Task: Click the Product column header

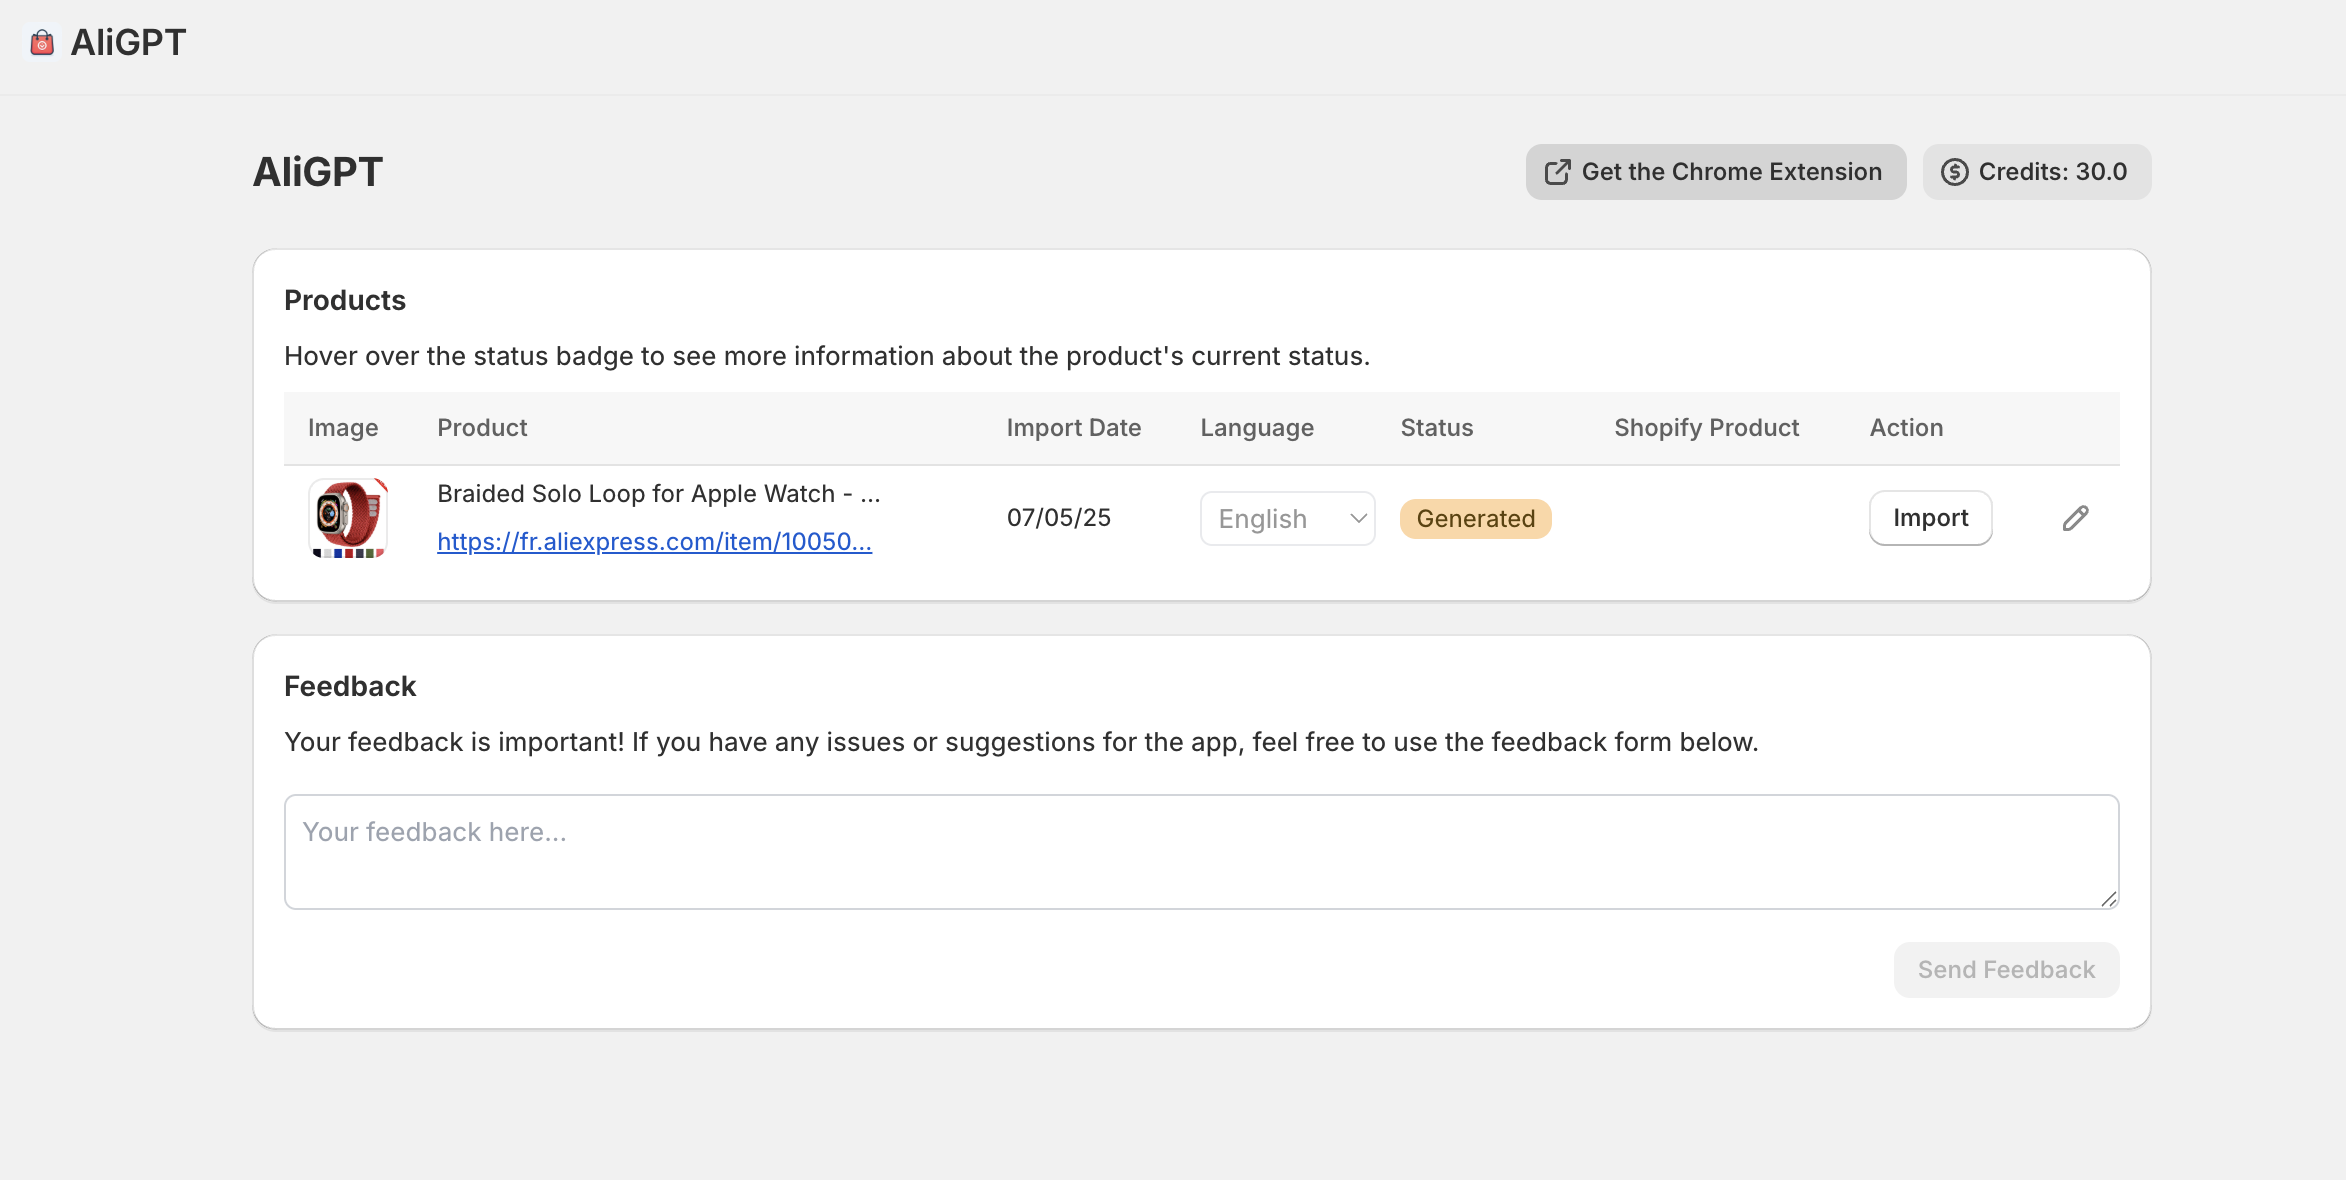Action: tap(482, 428)
